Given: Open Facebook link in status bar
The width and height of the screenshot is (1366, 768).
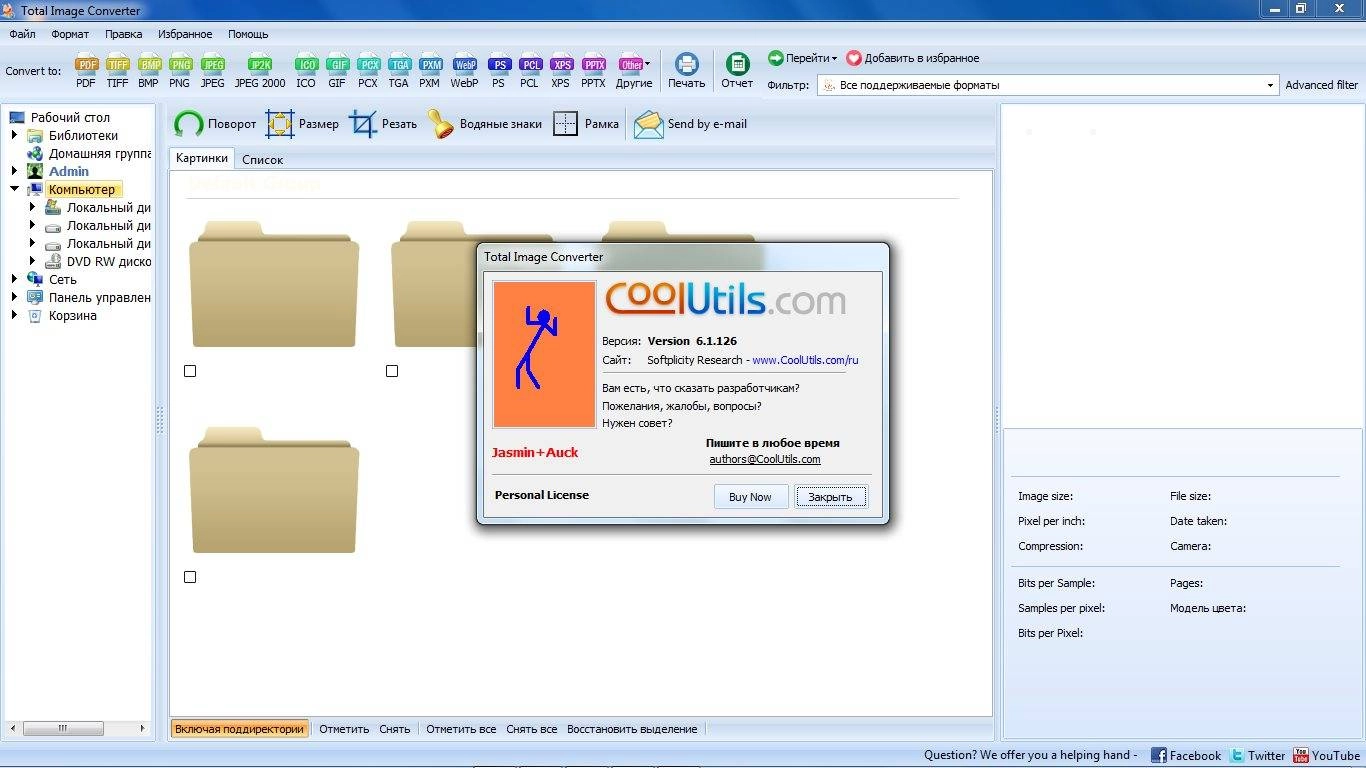Looking at the screenshot, I should tap(1186, 756).
